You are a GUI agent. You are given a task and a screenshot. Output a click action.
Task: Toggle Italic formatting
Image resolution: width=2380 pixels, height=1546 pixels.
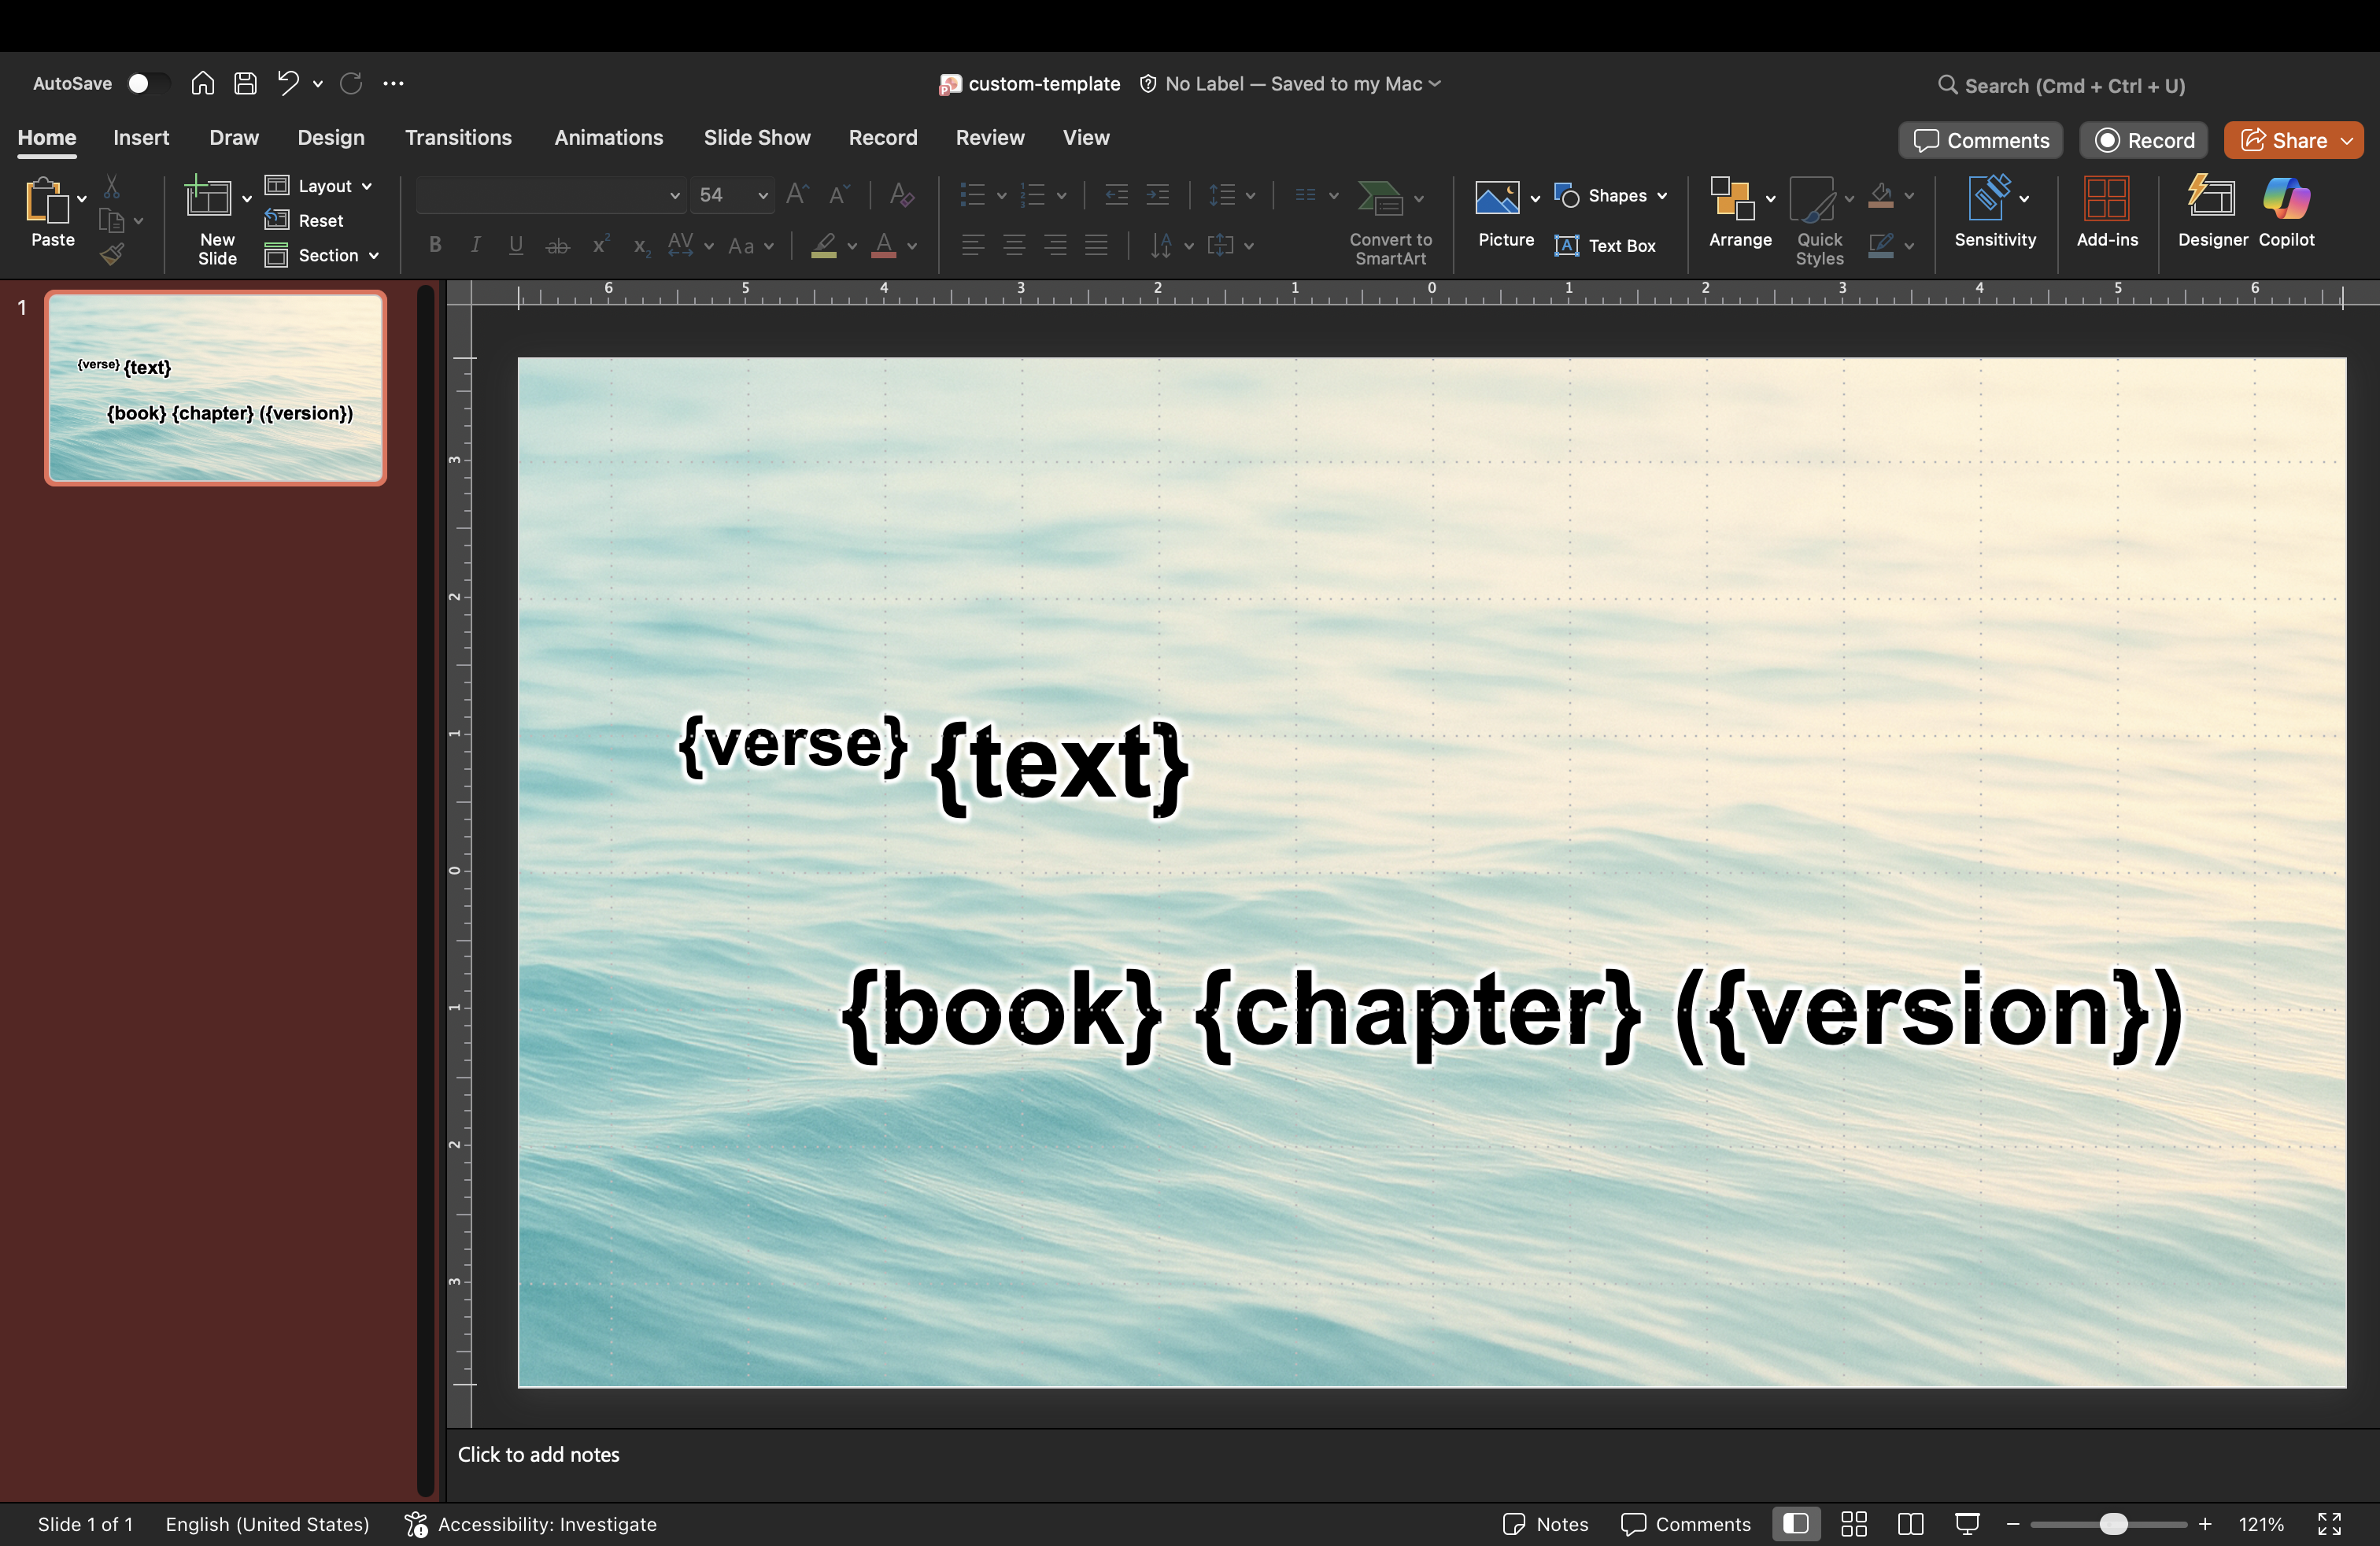[476, 245]
